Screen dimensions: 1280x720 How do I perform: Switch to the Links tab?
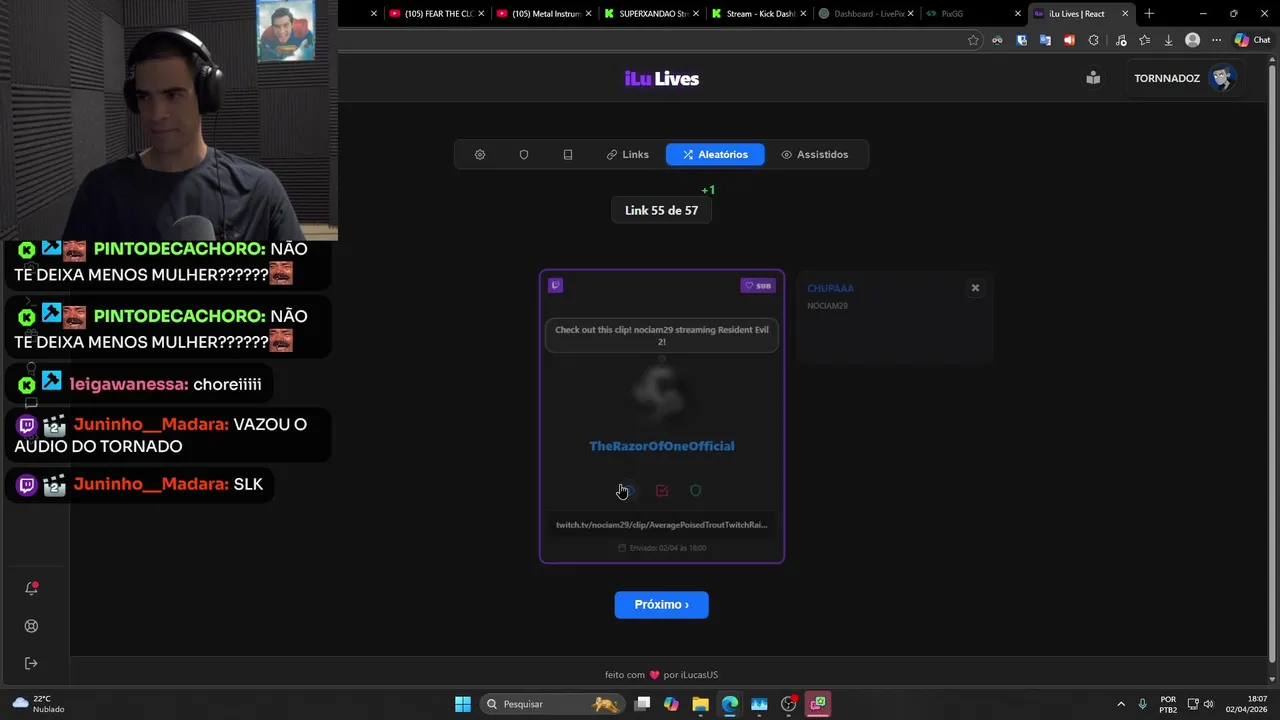[628, 155]
